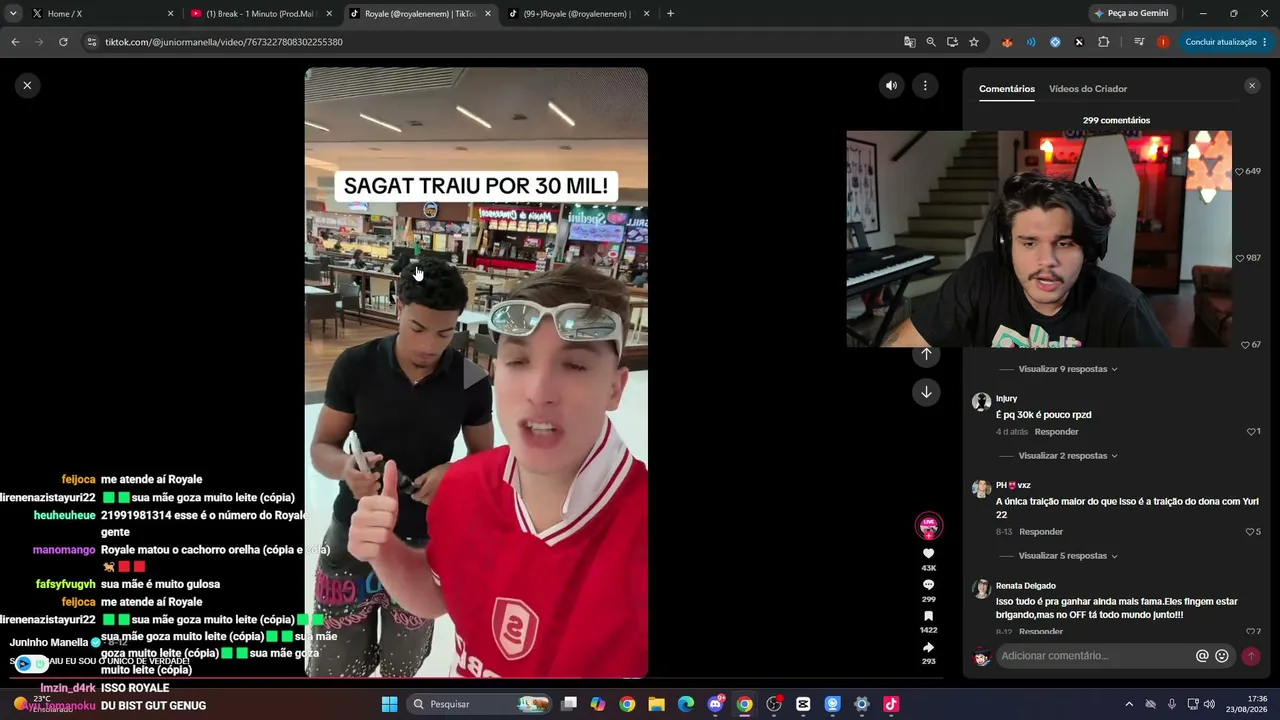Go to the previous video
The width and height of the screenshot is (1280, 720).
pyautogui.click(x=926, y=354)
